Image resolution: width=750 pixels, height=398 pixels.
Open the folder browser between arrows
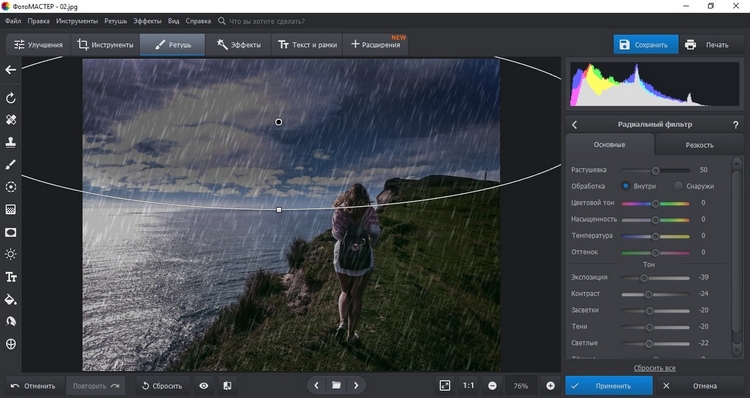click(336, 385)
